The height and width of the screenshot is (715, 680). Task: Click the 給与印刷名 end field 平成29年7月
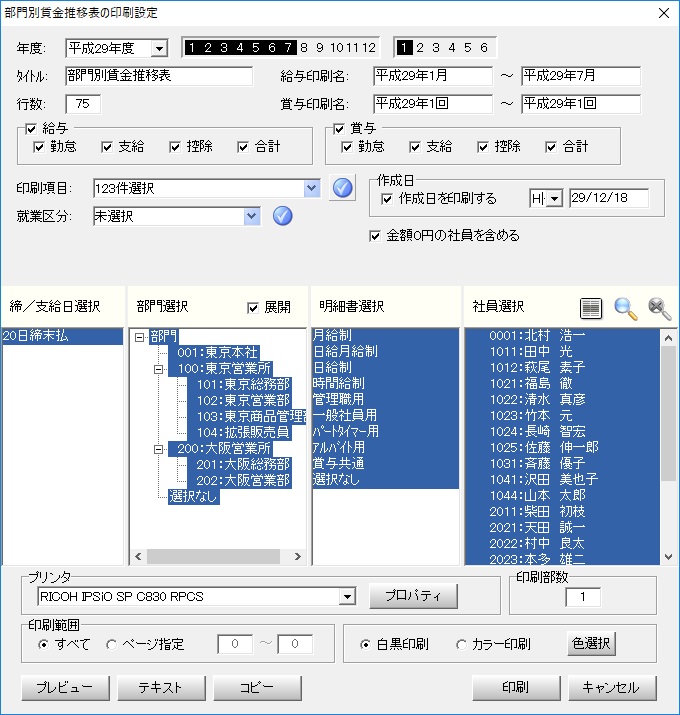point(581,76)
